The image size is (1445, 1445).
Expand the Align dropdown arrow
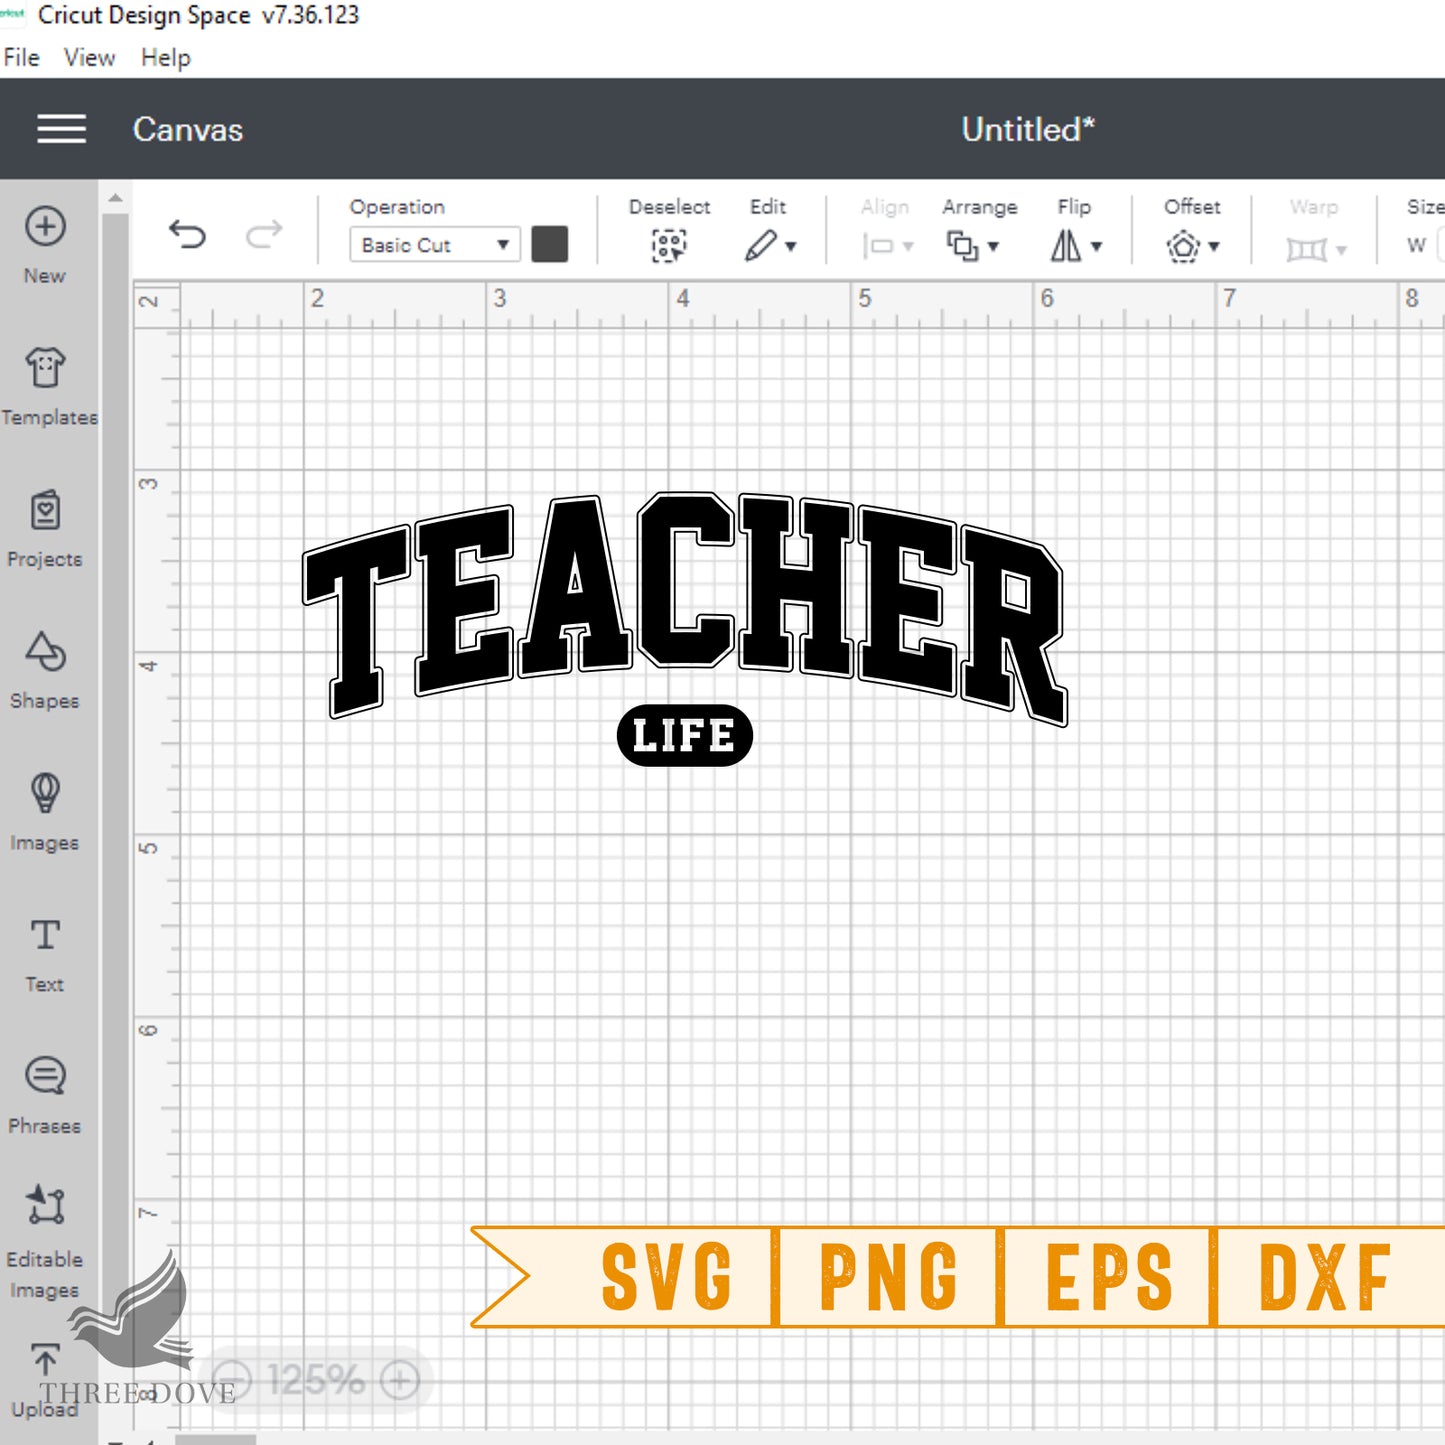click(x=908, y=247)
